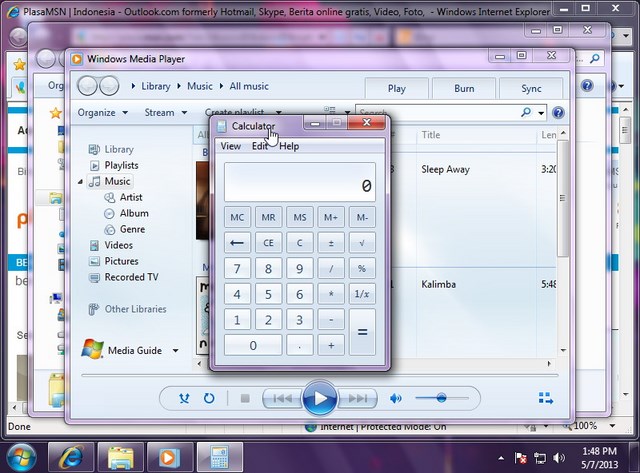Viewport: 640px width, 473px height.
Task: Open the Windows Start button
Action: point(21,457)
